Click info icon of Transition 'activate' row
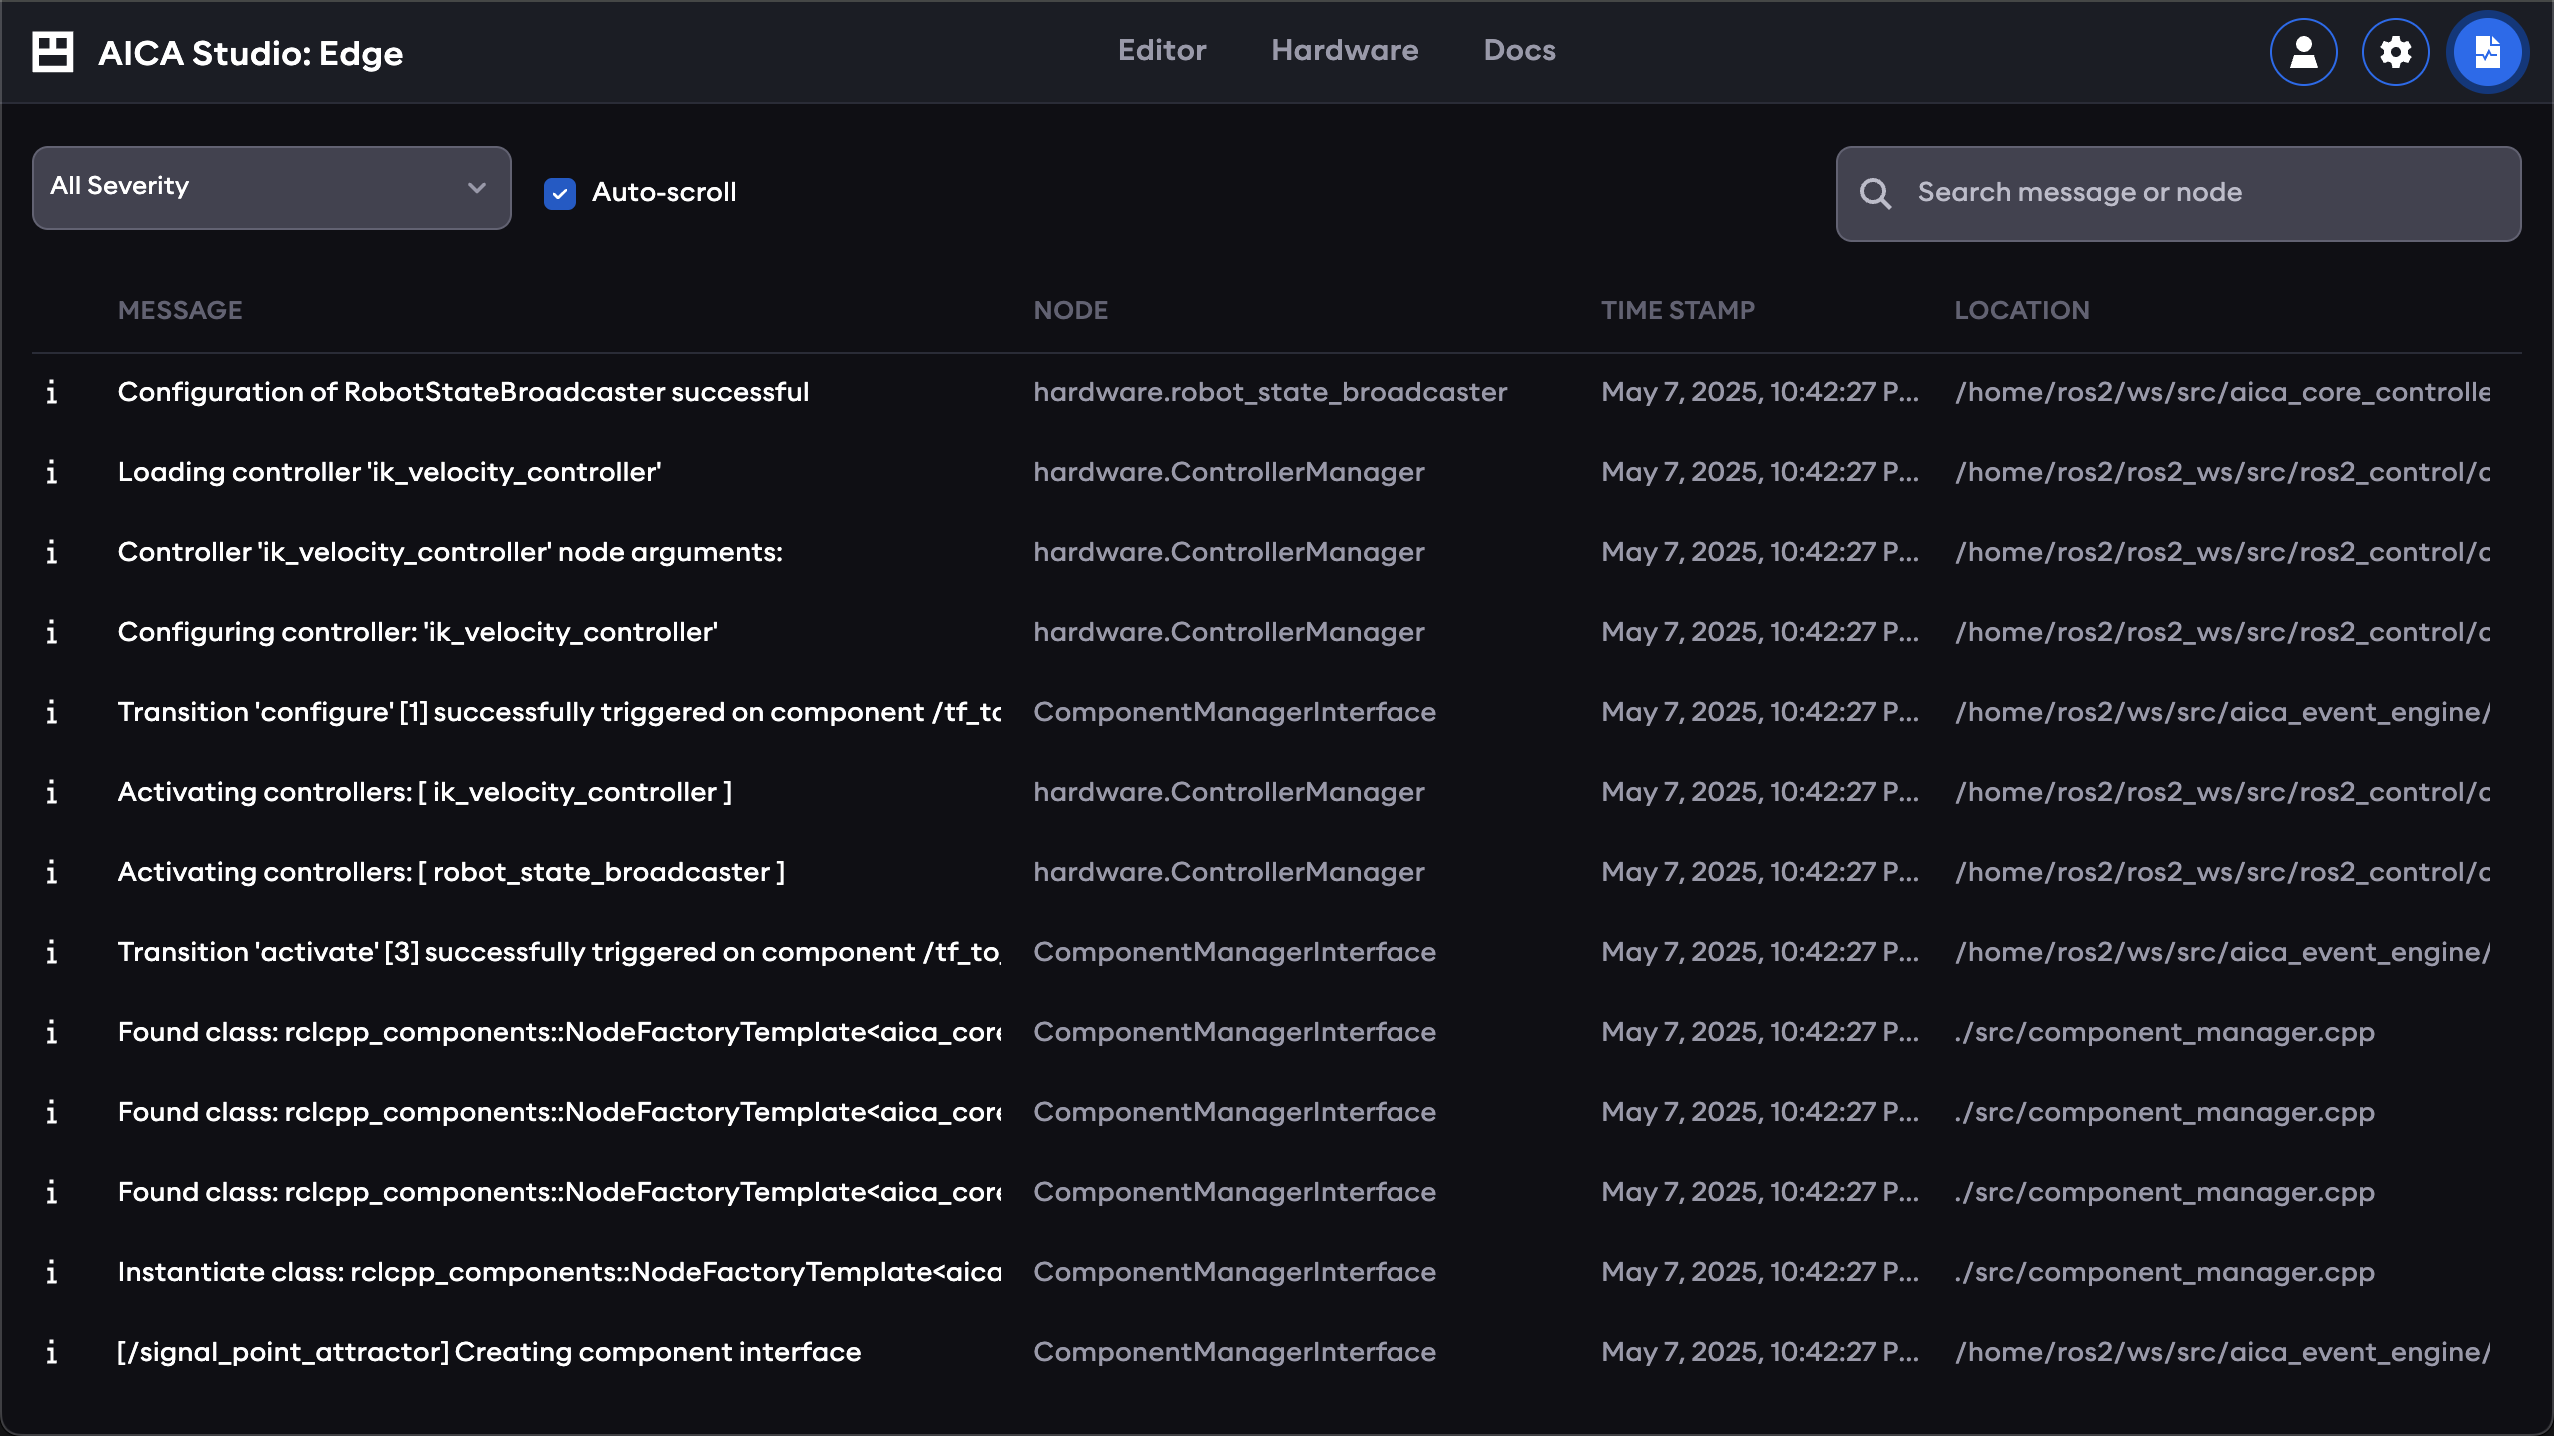2554x1436 pixels. [x=52, y=952]
